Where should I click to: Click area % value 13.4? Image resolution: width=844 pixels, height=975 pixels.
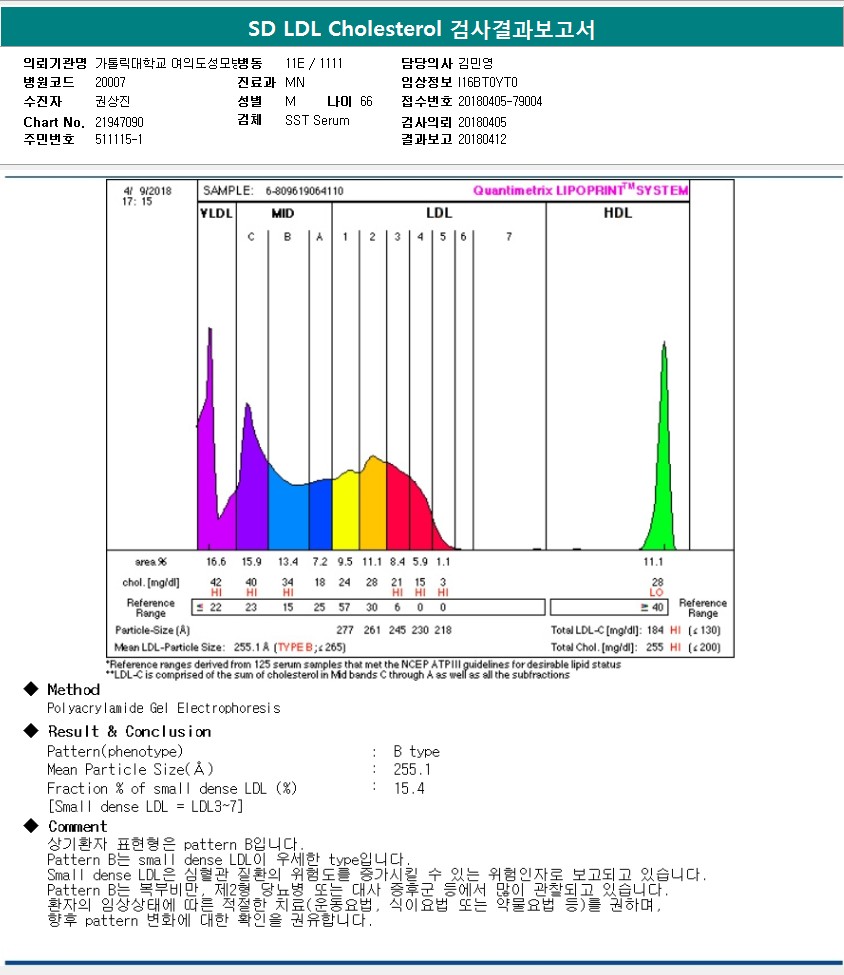287,561
